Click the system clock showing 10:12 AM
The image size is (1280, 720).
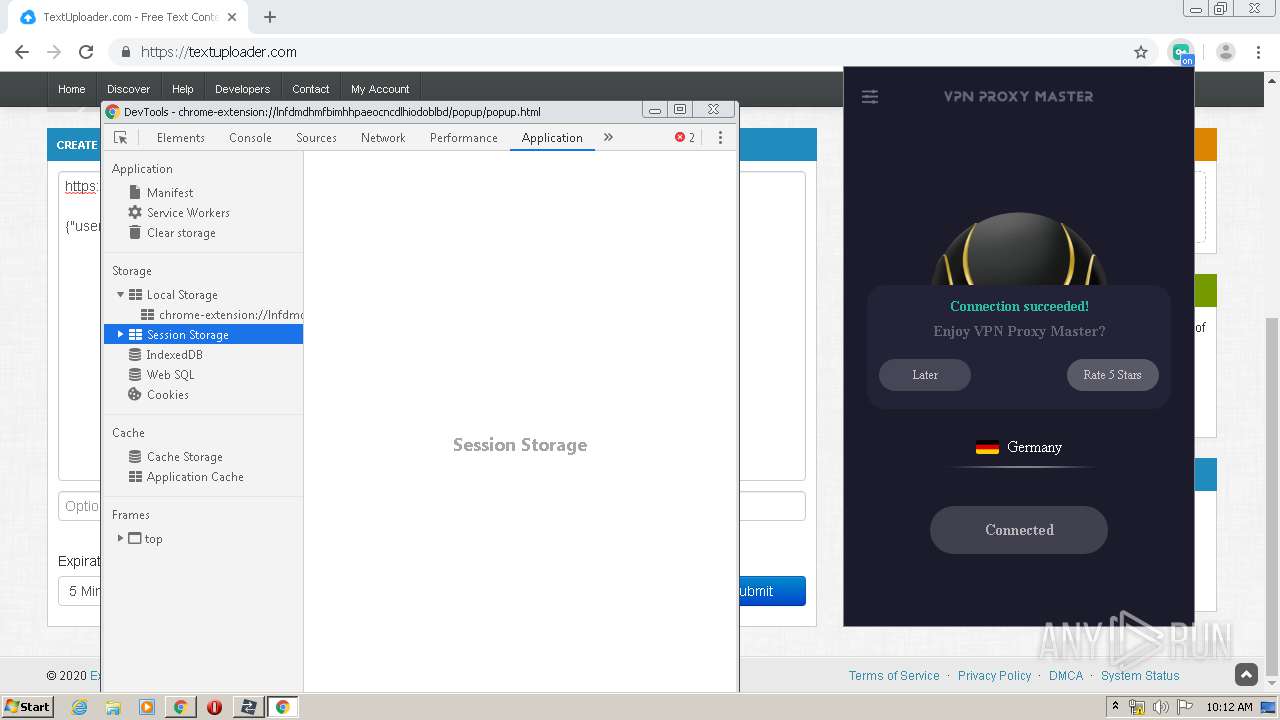tap(1229, 707)
